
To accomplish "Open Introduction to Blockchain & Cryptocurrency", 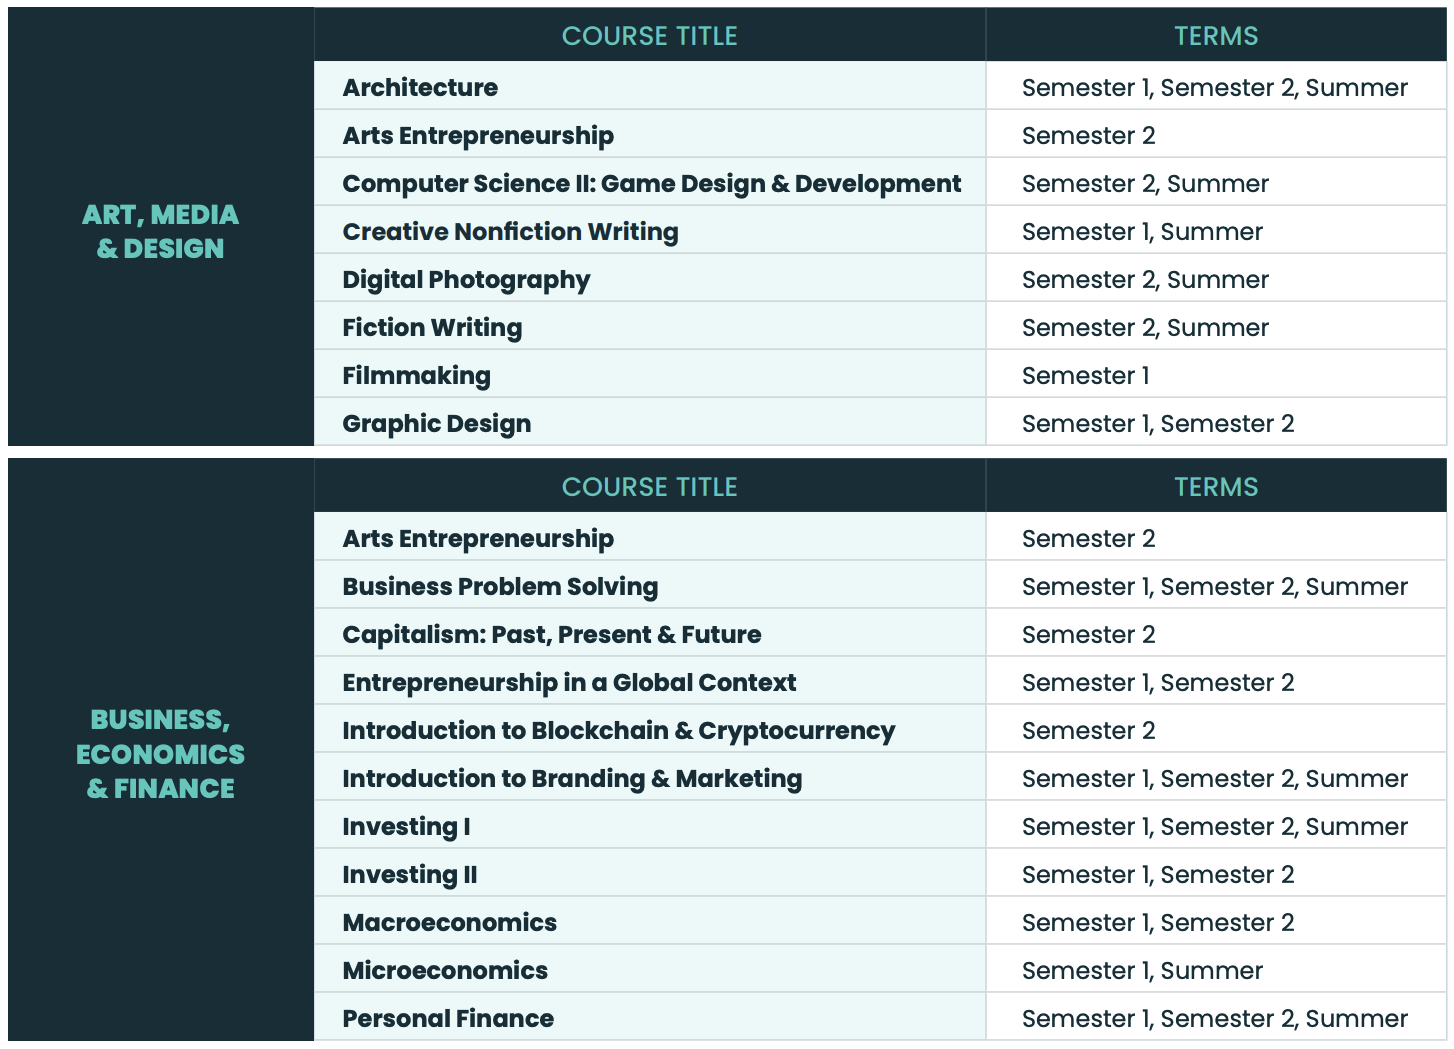I will [618, 731].
